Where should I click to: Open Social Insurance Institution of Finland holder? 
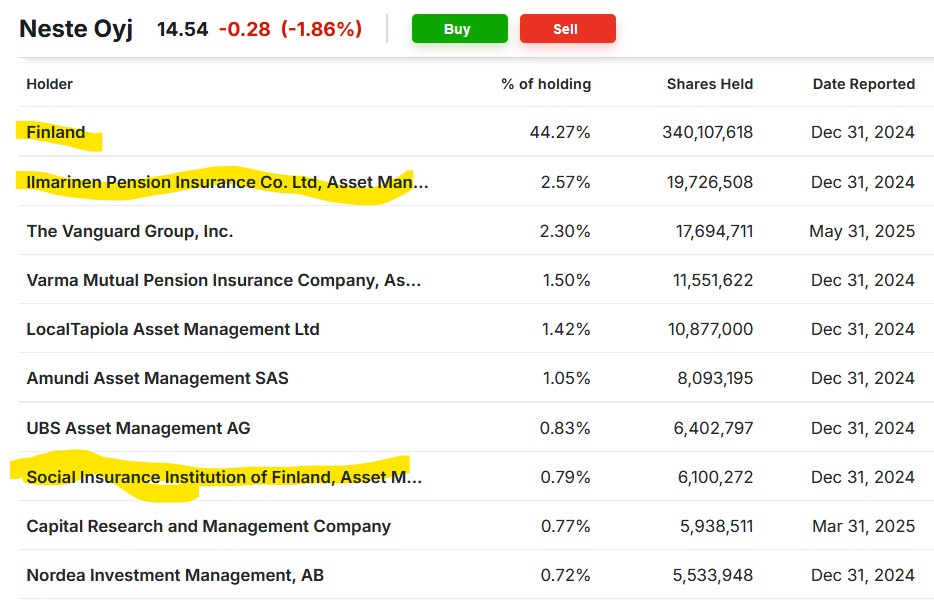pyautogui.click(x=224, y=477)
